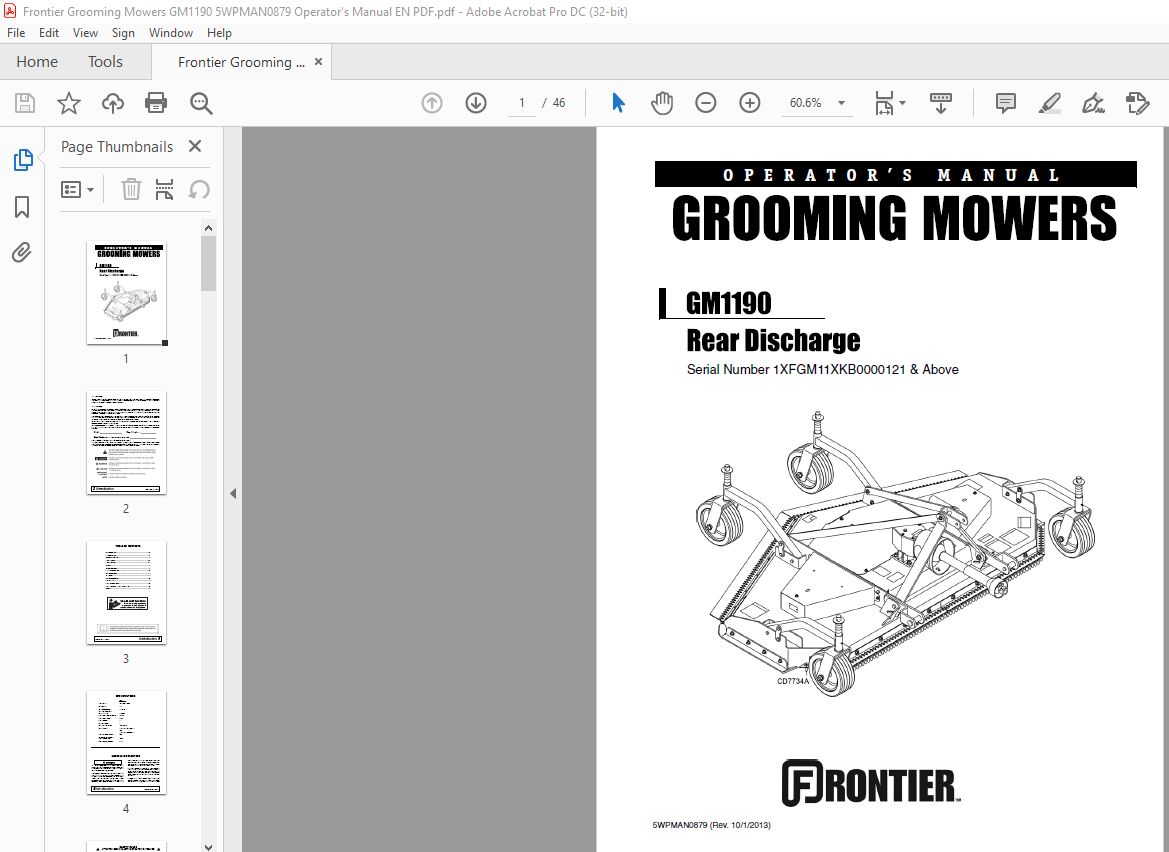1169x852 pixels.
Task: Click the insert pages icon in thumbnails panel
Action: tap(164, 189)
